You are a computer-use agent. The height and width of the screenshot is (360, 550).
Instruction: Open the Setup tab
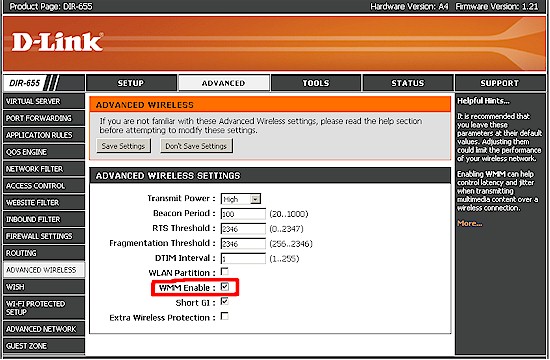coord(131,83)
